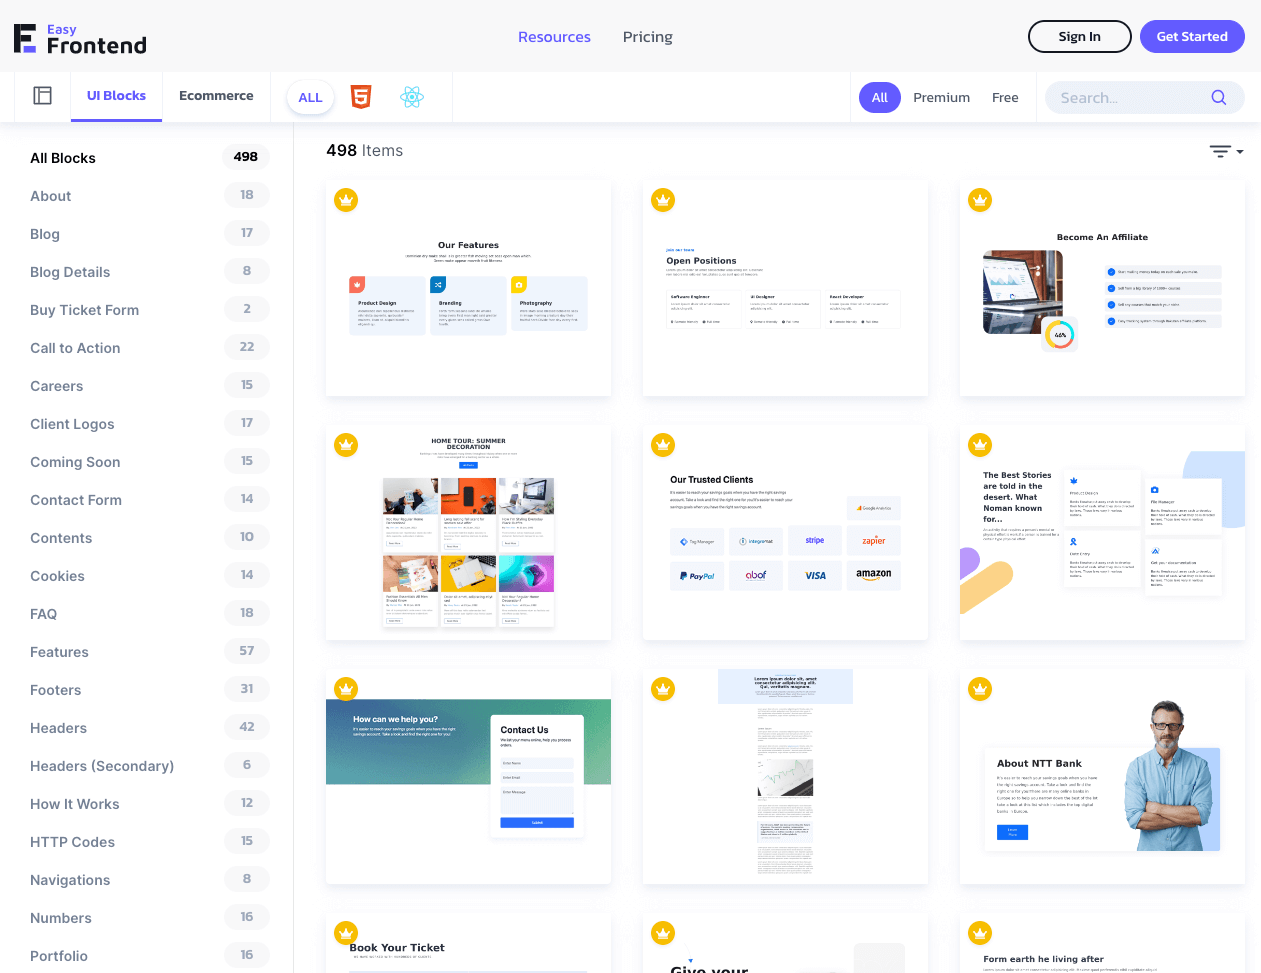Open the Resources menu
The width and height of the screenshot is (1261, 973).
click(x=554, y=36)
